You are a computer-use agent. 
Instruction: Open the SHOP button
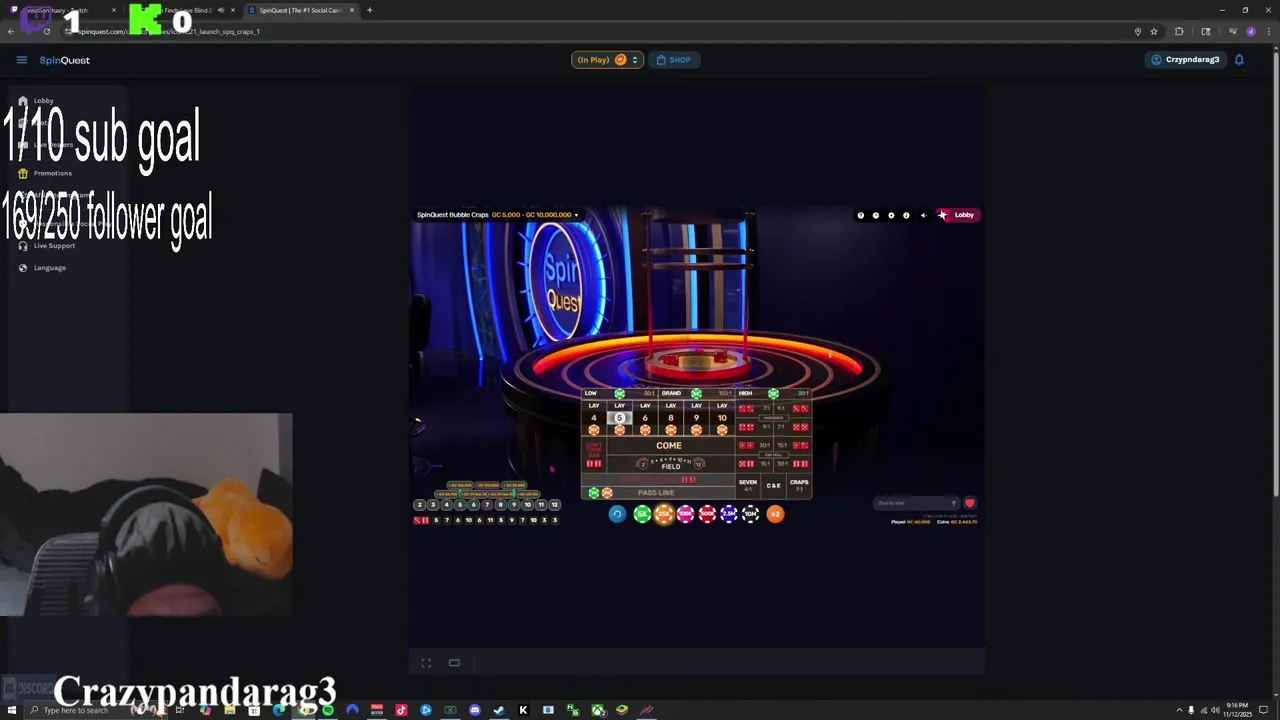point(673,60)
